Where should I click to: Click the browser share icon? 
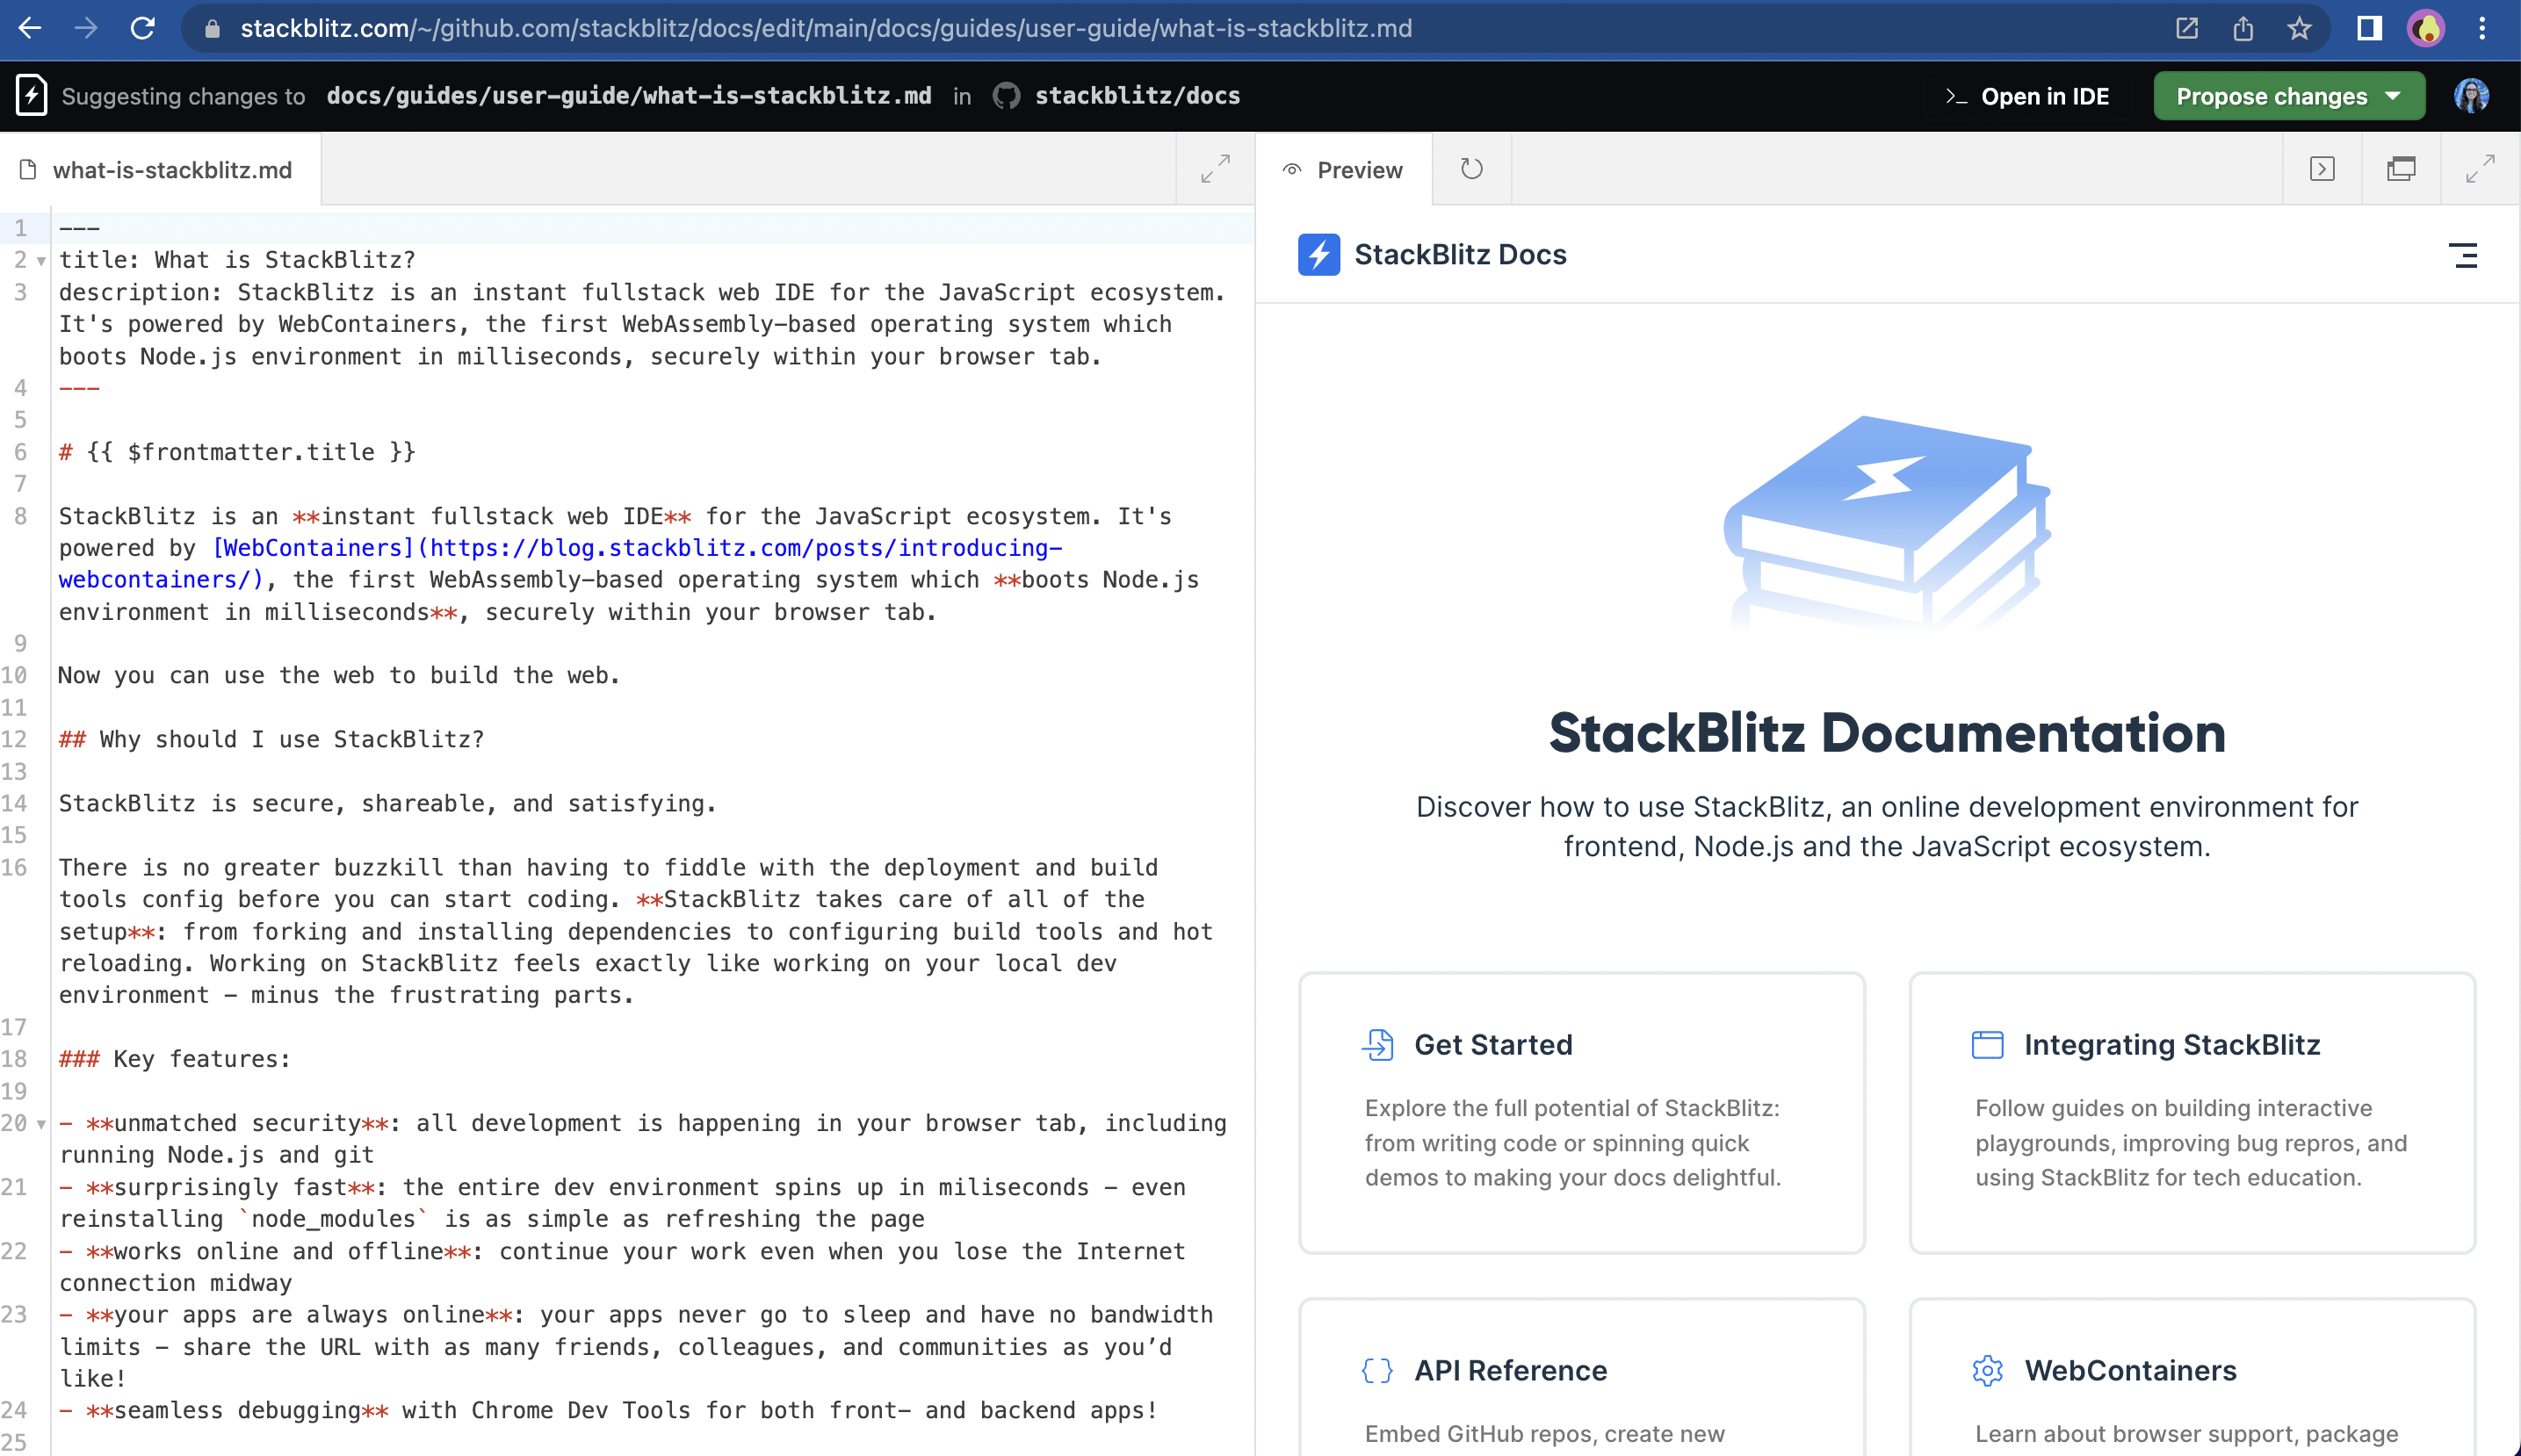click(2243, 28)
